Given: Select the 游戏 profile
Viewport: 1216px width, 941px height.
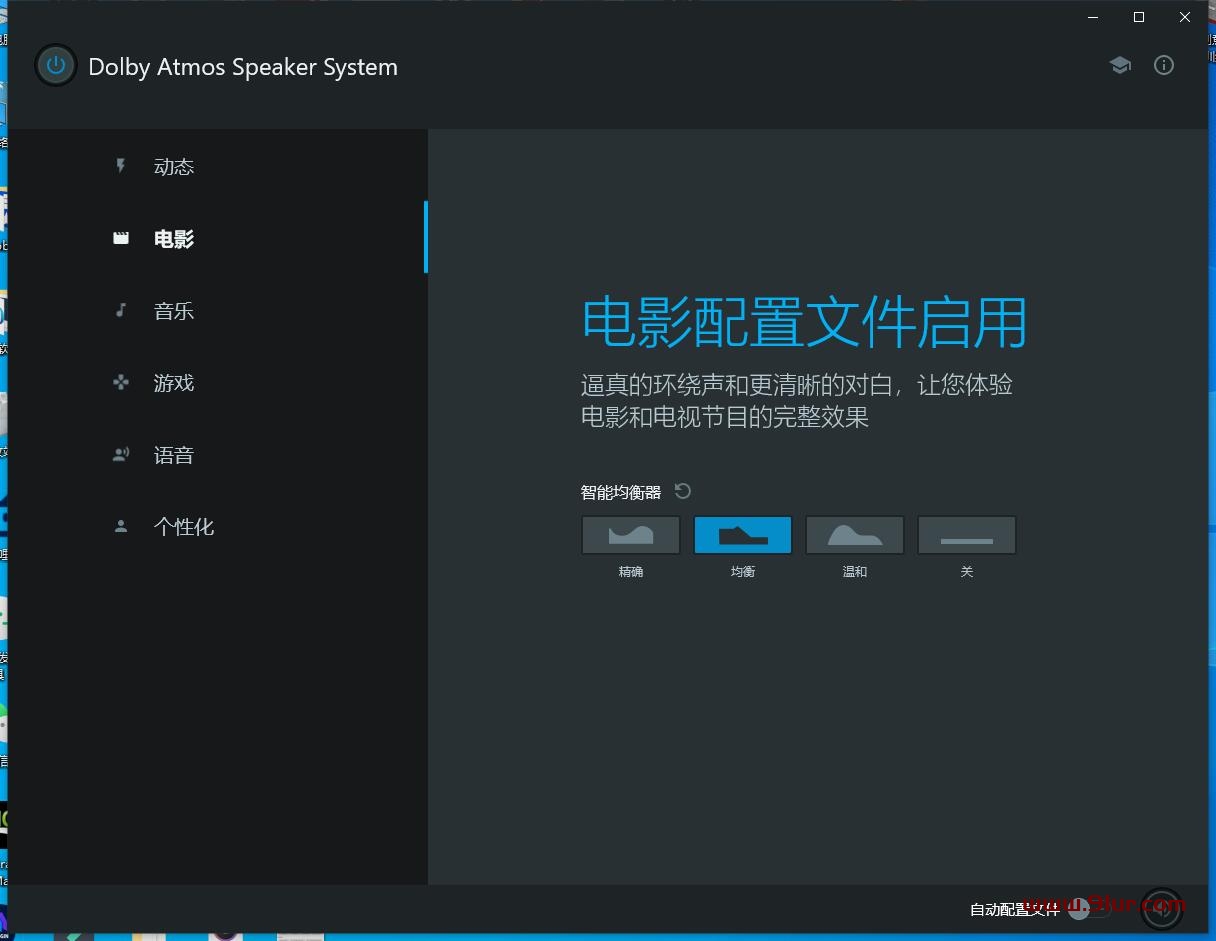Looking at the screenshot, I should click(x=218, y=382).
